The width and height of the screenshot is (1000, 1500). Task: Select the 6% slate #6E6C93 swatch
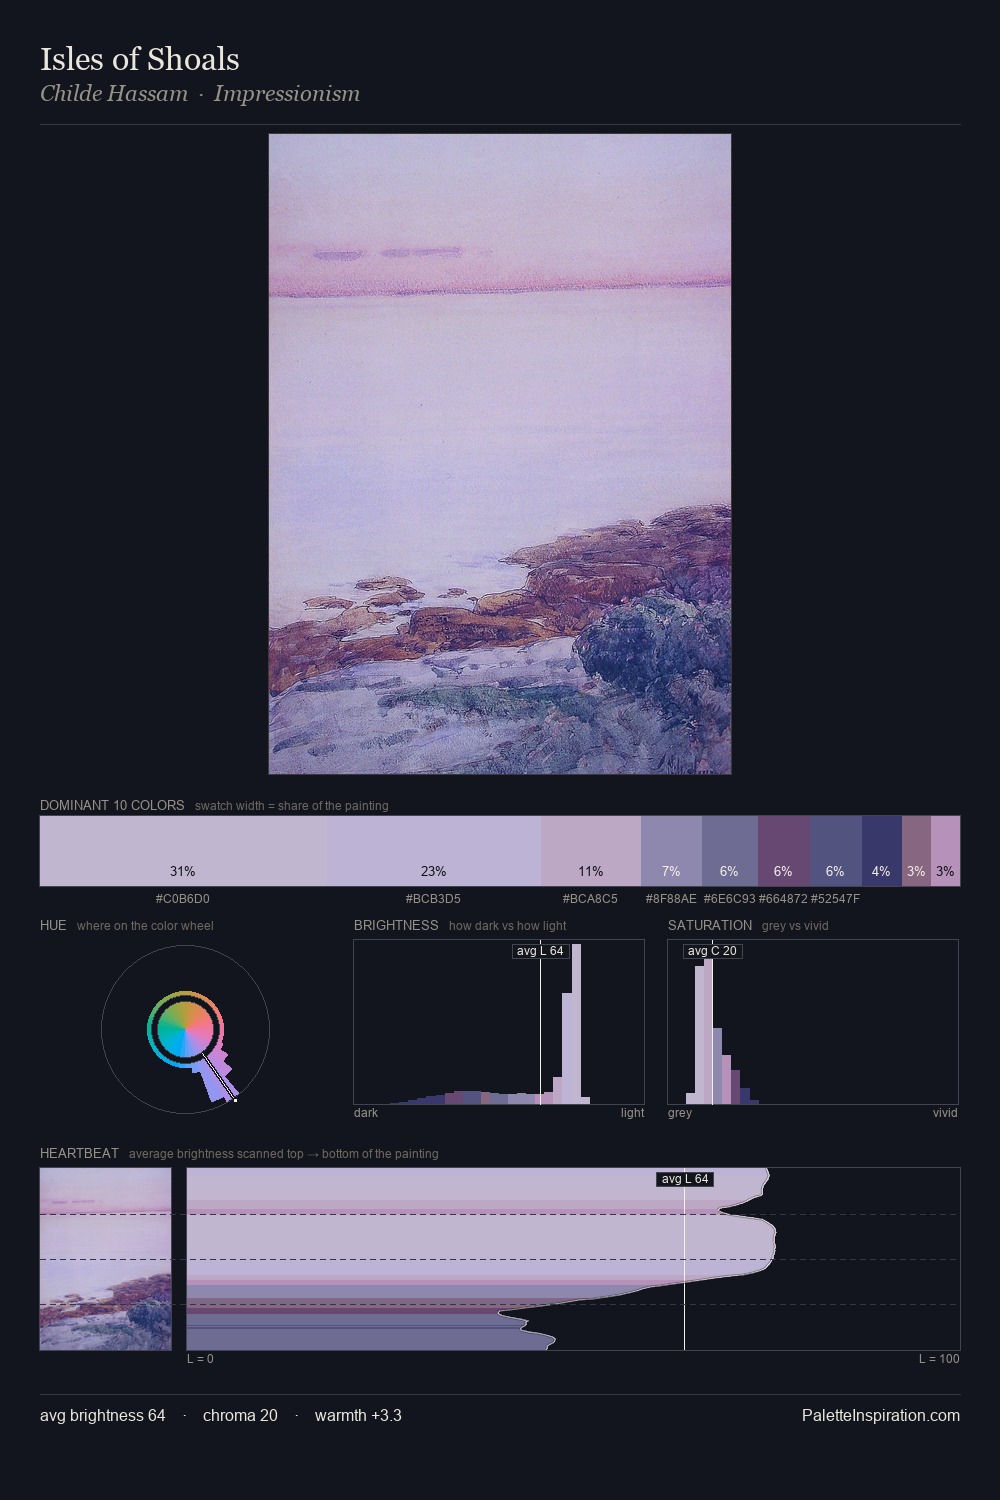[730, 851]
